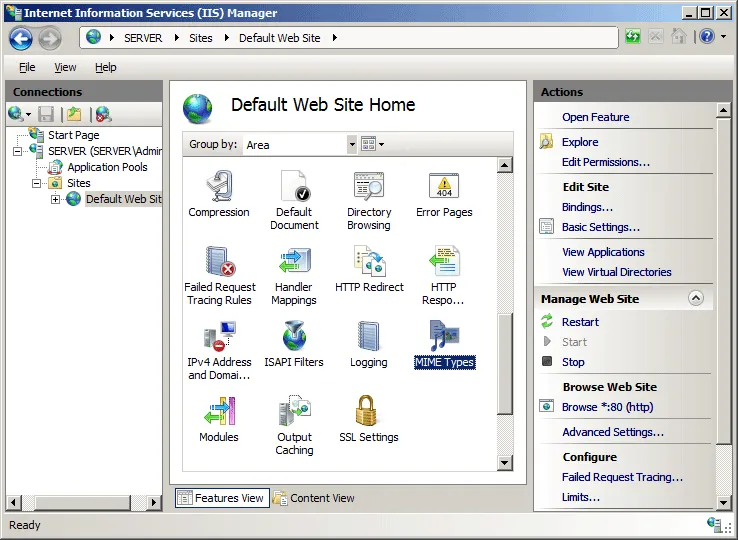Click the SERVER breadcrumb in address bar

pos(143,38)
